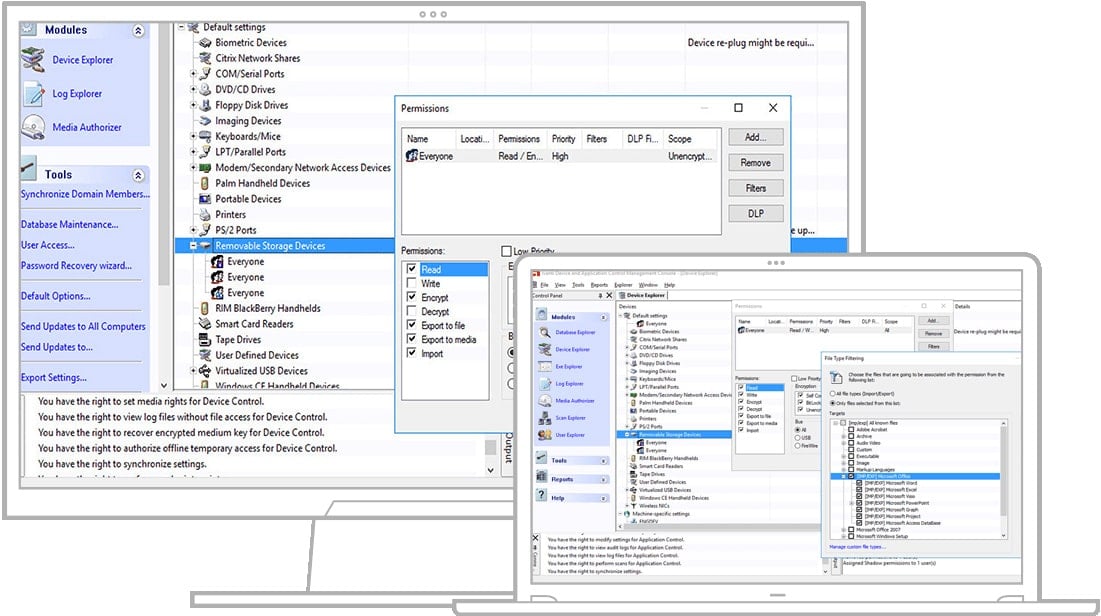
Task: Click Priority column header on monitor dialog
Action: pos(564,139)
